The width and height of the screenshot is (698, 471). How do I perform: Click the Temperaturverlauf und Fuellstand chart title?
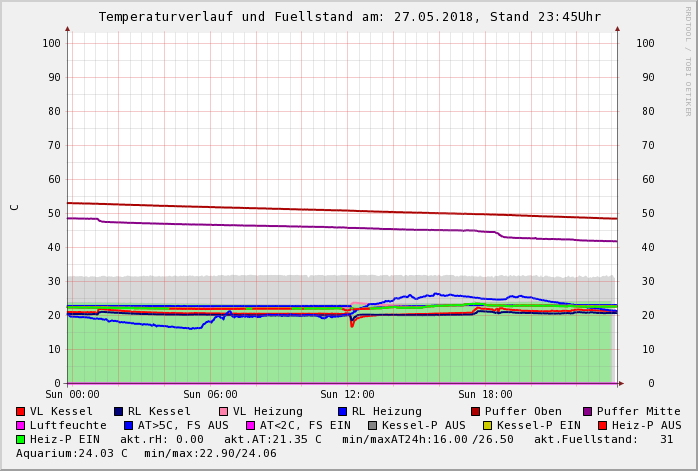(349, 17)
